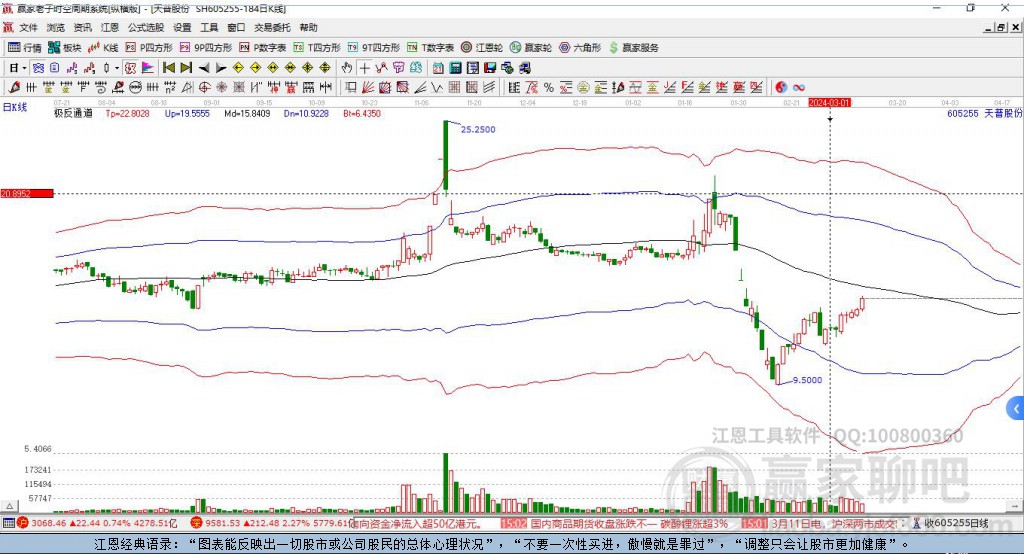Click the 极反通道 indicator name

click(x=73, y=113)
